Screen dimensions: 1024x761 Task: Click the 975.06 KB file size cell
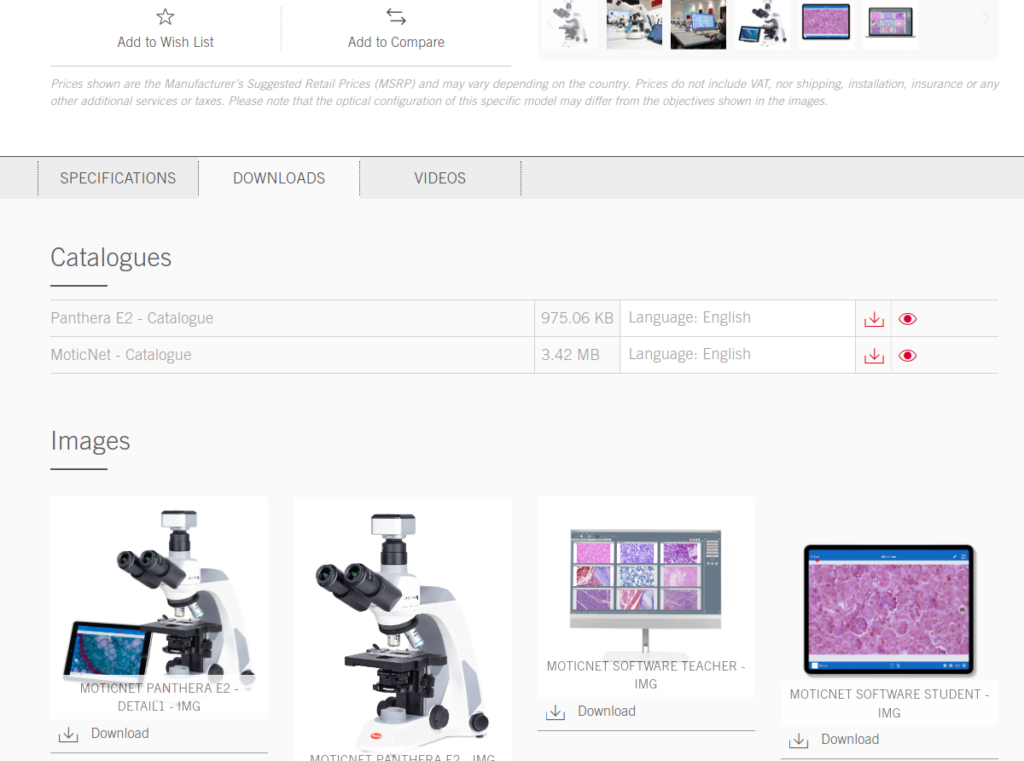click(577, 318)
